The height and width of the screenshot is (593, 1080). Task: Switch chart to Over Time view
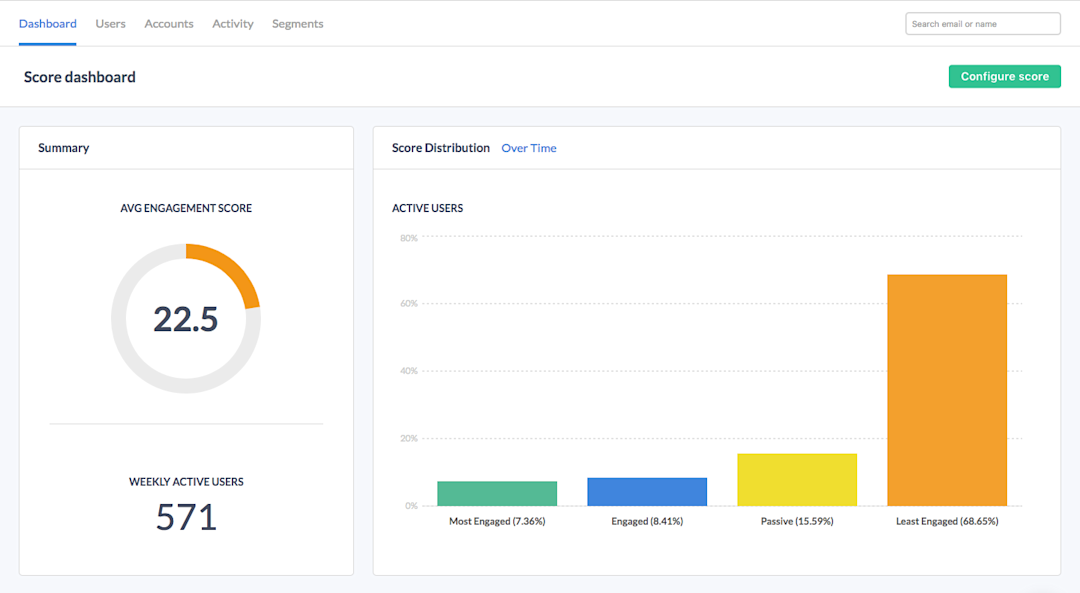coord(529,148)
